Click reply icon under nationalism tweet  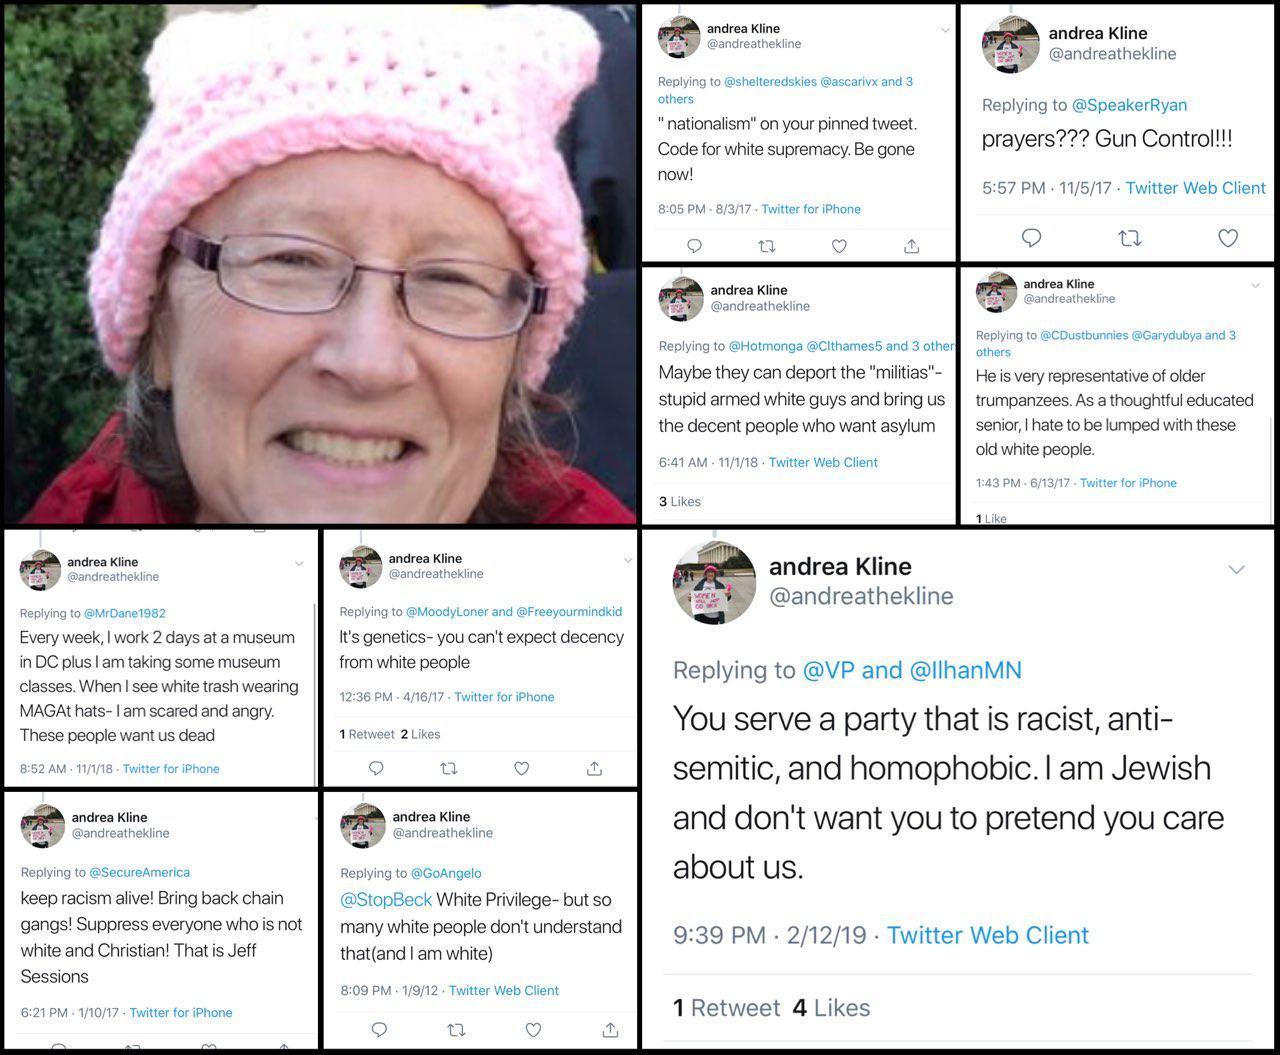695,246
